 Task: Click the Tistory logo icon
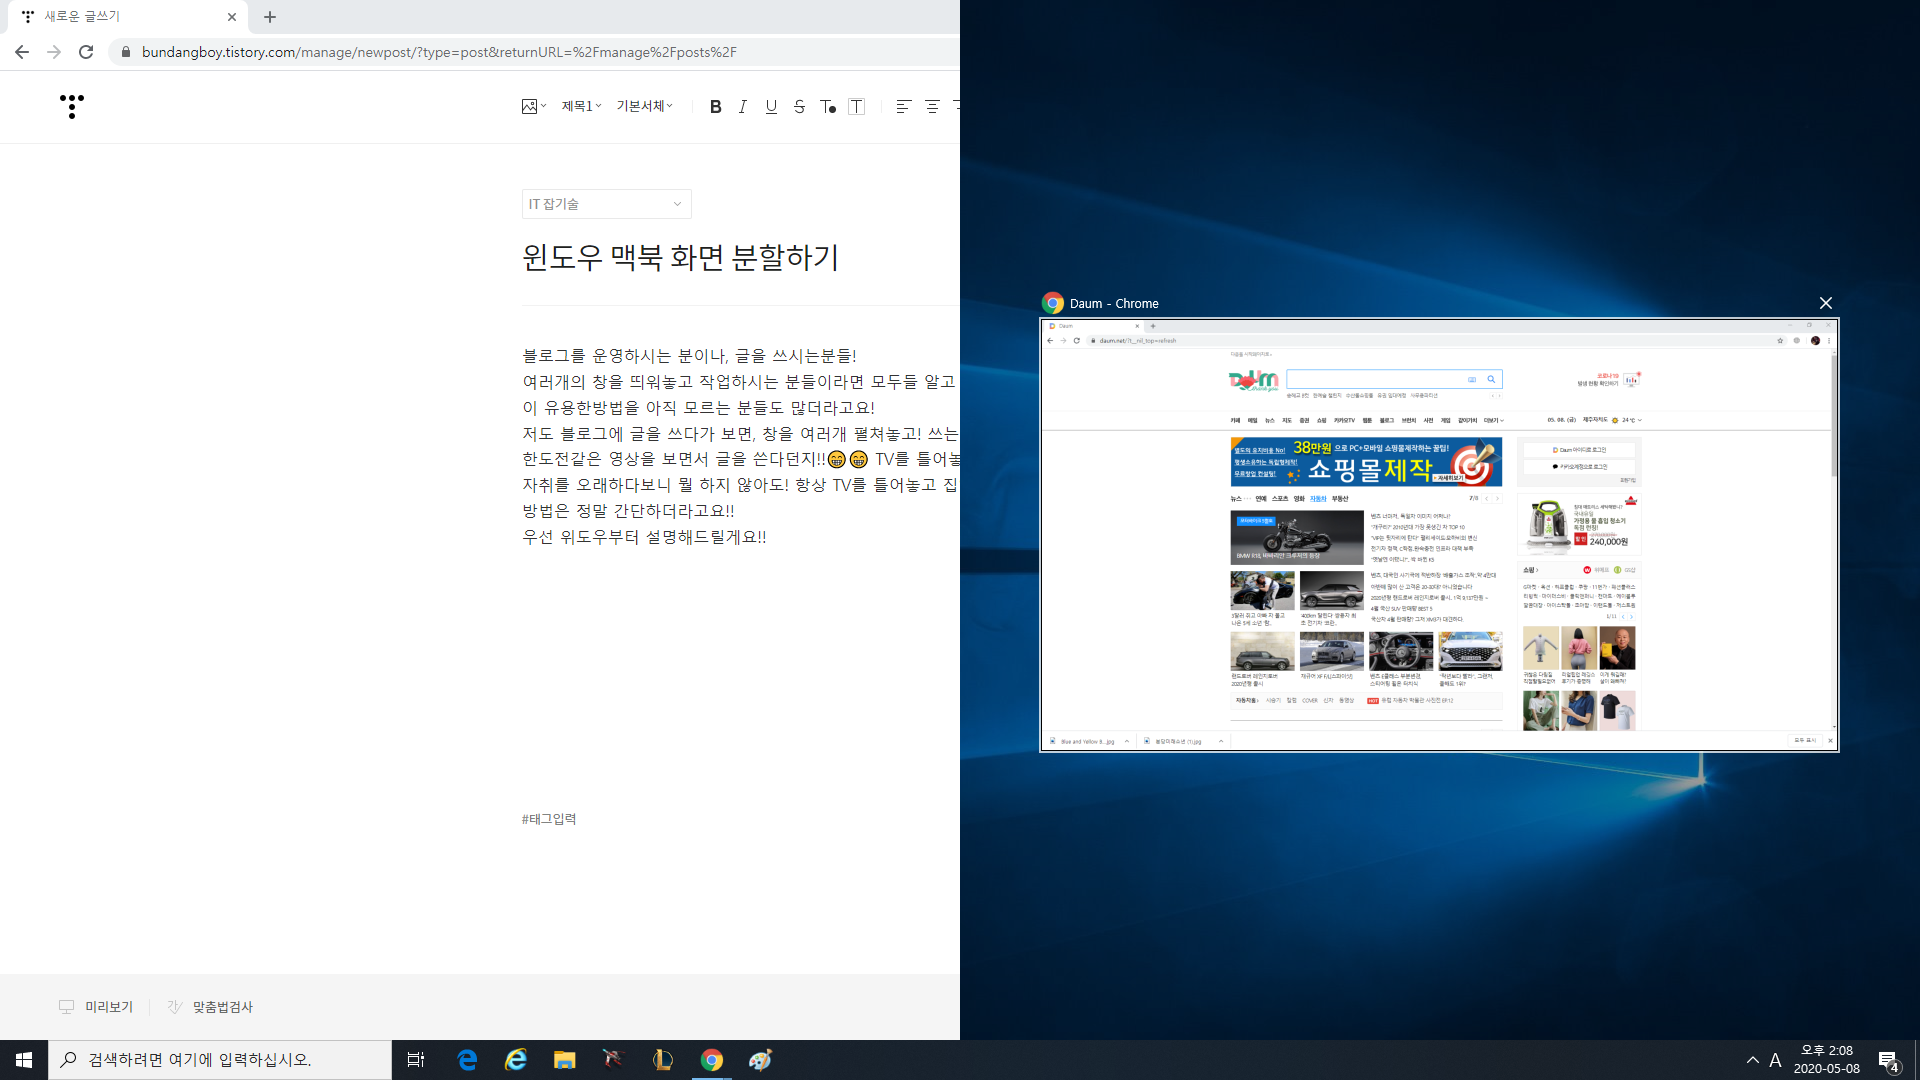72,106
